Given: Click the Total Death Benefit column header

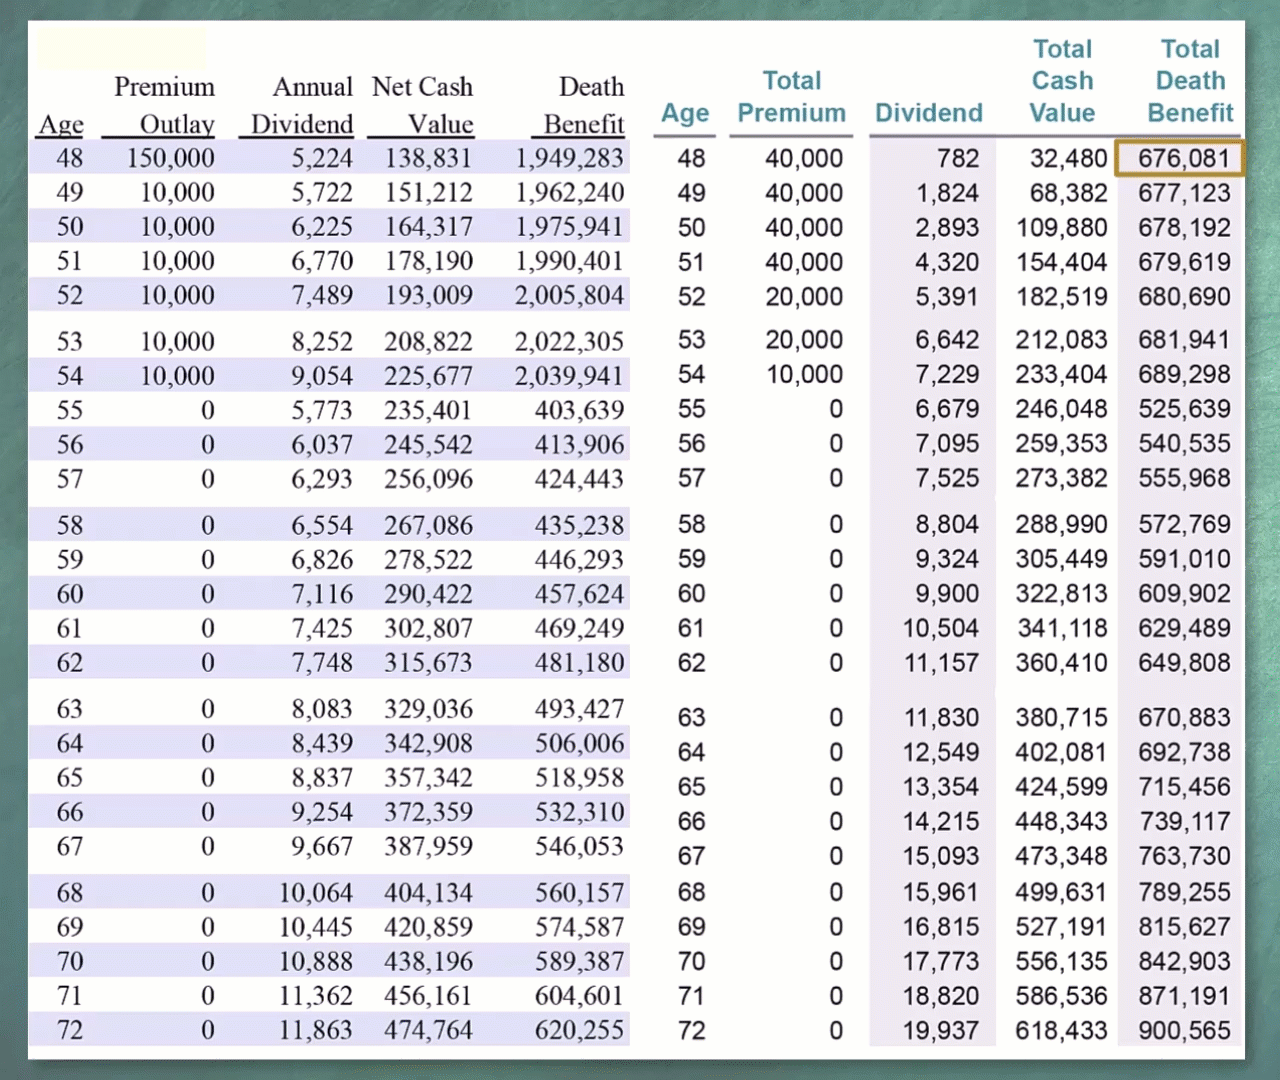Looking at the screenshot, I should [1190, 81].
